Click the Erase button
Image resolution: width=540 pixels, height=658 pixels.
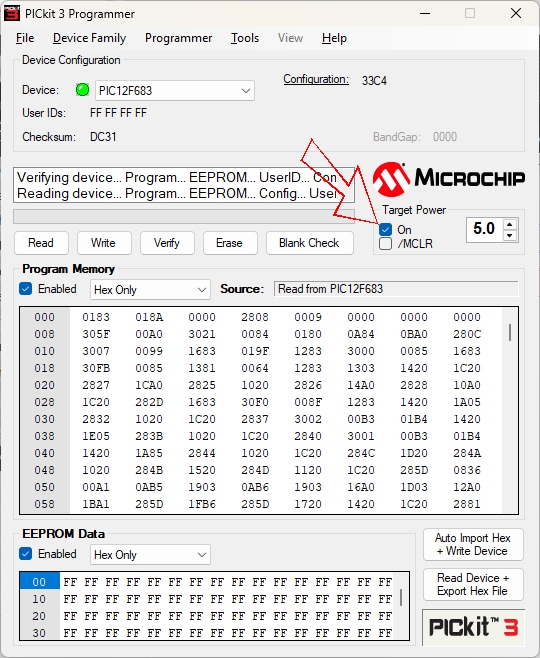pyautogui.click(x=230, y=243)
